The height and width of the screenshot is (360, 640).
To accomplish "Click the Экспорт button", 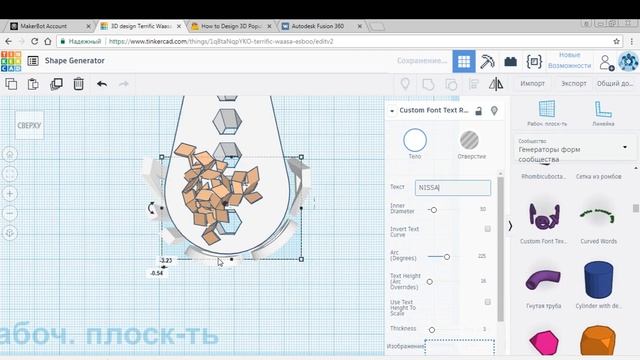I will point(573,84).
